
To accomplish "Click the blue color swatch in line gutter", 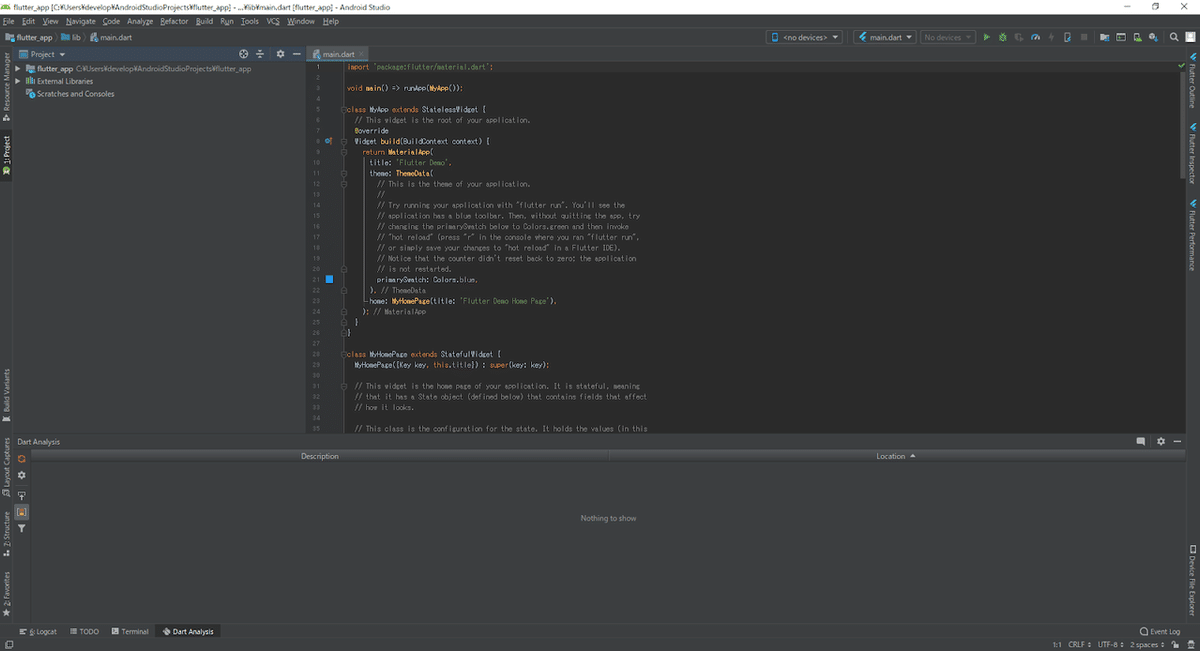I will tap(329, 280).
